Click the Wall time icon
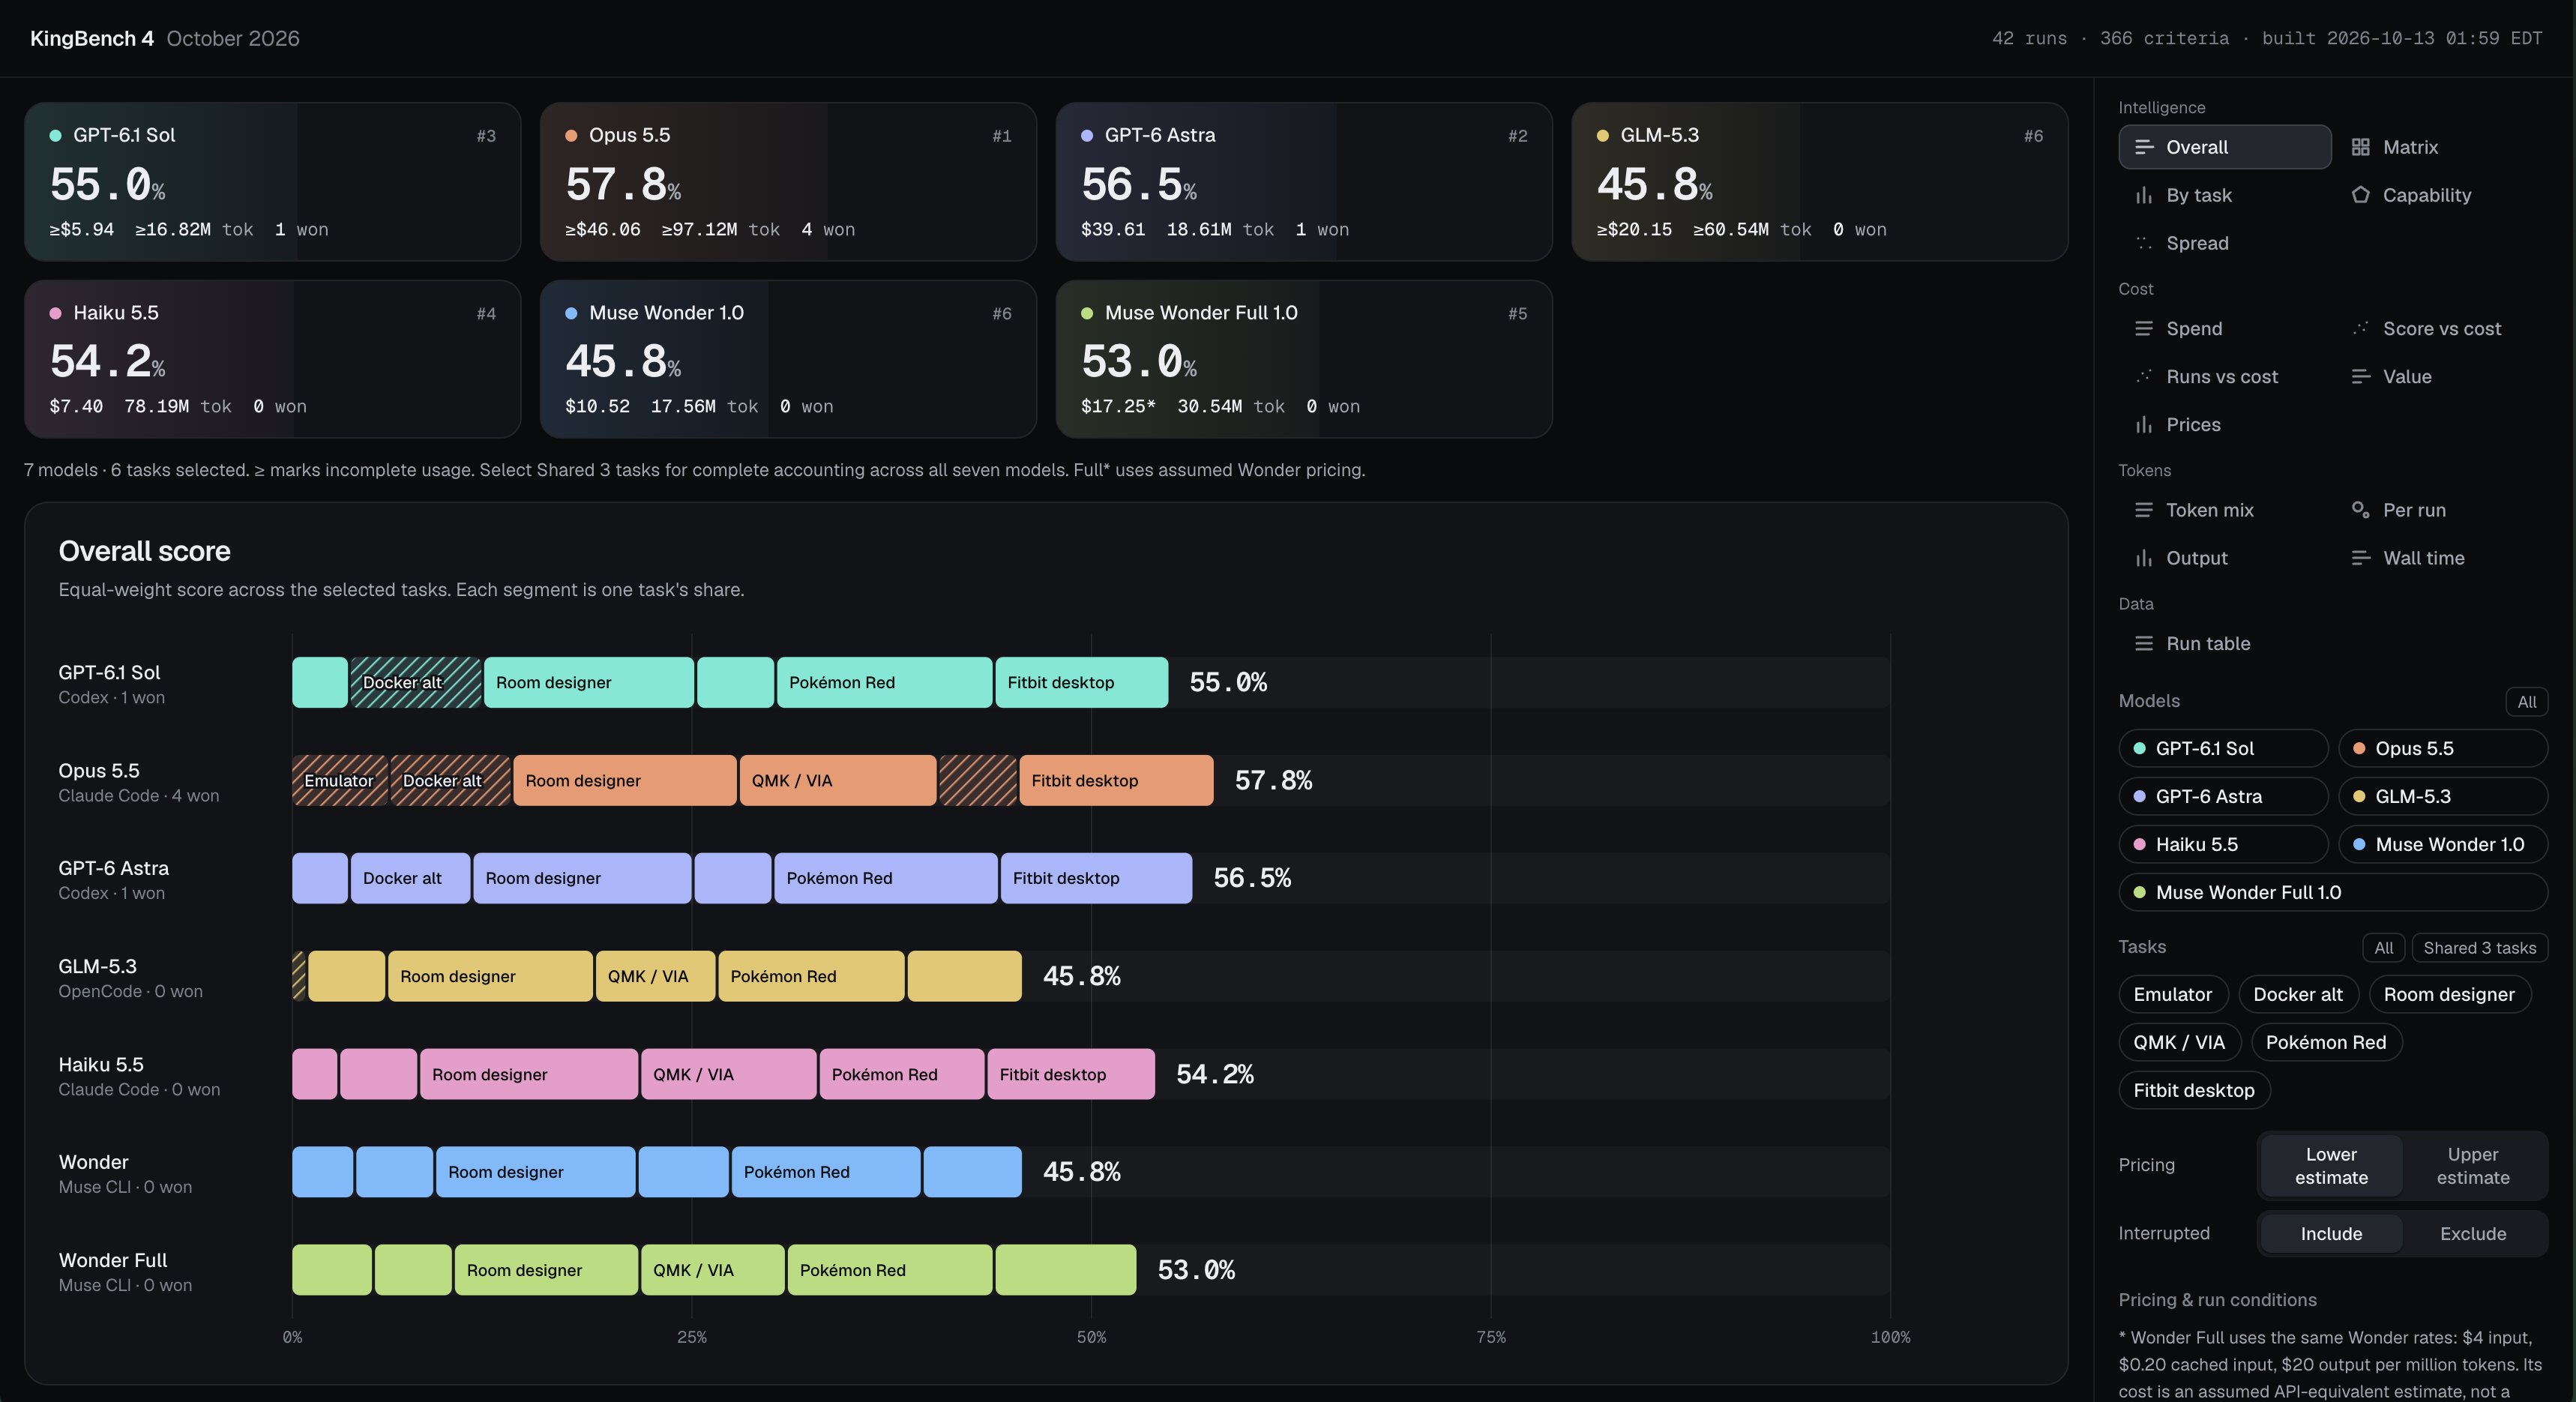The width and height of the screenshot is (2576, 1402). click(x=2360, y=558)
